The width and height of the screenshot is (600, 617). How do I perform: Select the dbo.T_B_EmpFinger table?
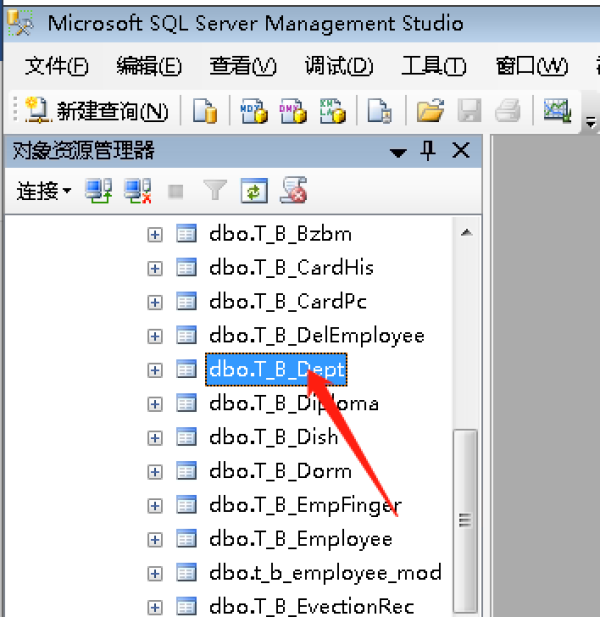[305, 505]
